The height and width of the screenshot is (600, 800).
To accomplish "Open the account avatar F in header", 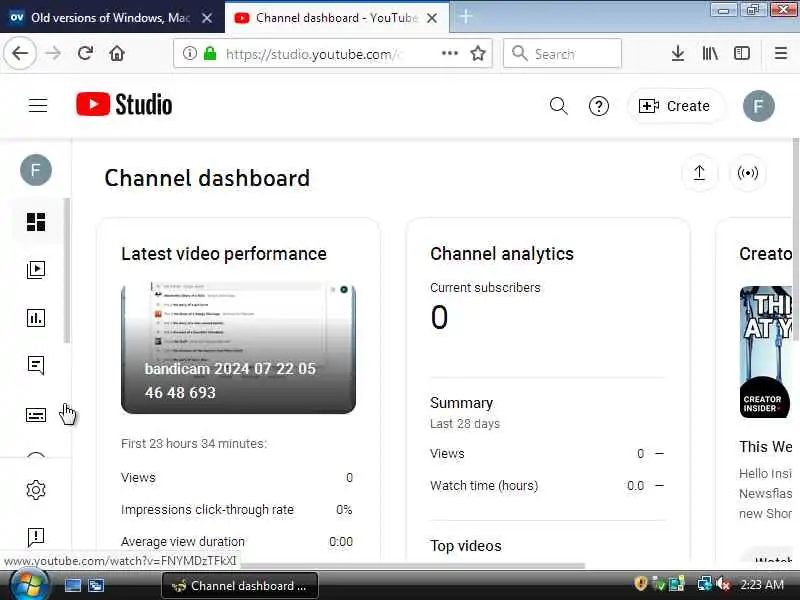I will click(758, 106).
